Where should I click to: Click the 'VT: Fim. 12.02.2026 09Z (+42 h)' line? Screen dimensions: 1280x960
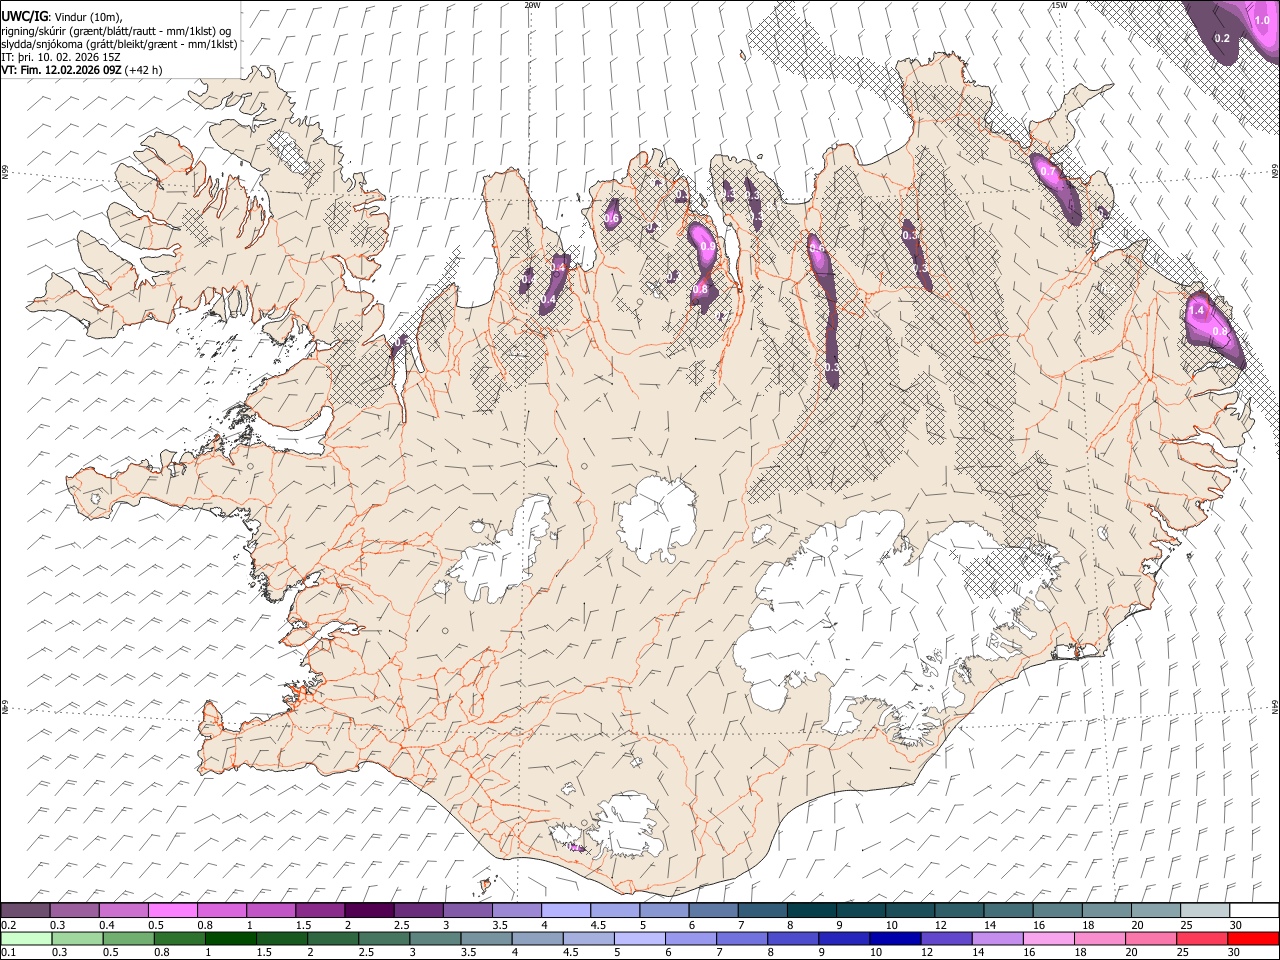point(82,70)
